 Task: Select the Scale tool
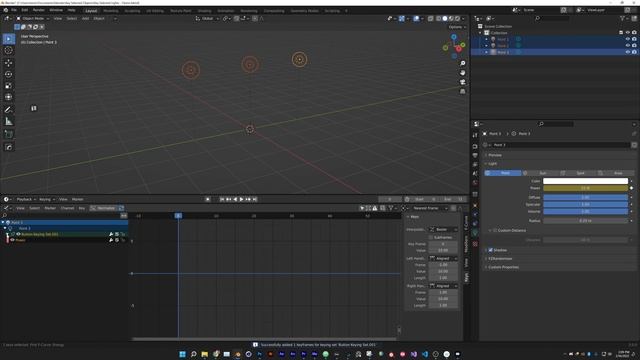click(9, 86)
